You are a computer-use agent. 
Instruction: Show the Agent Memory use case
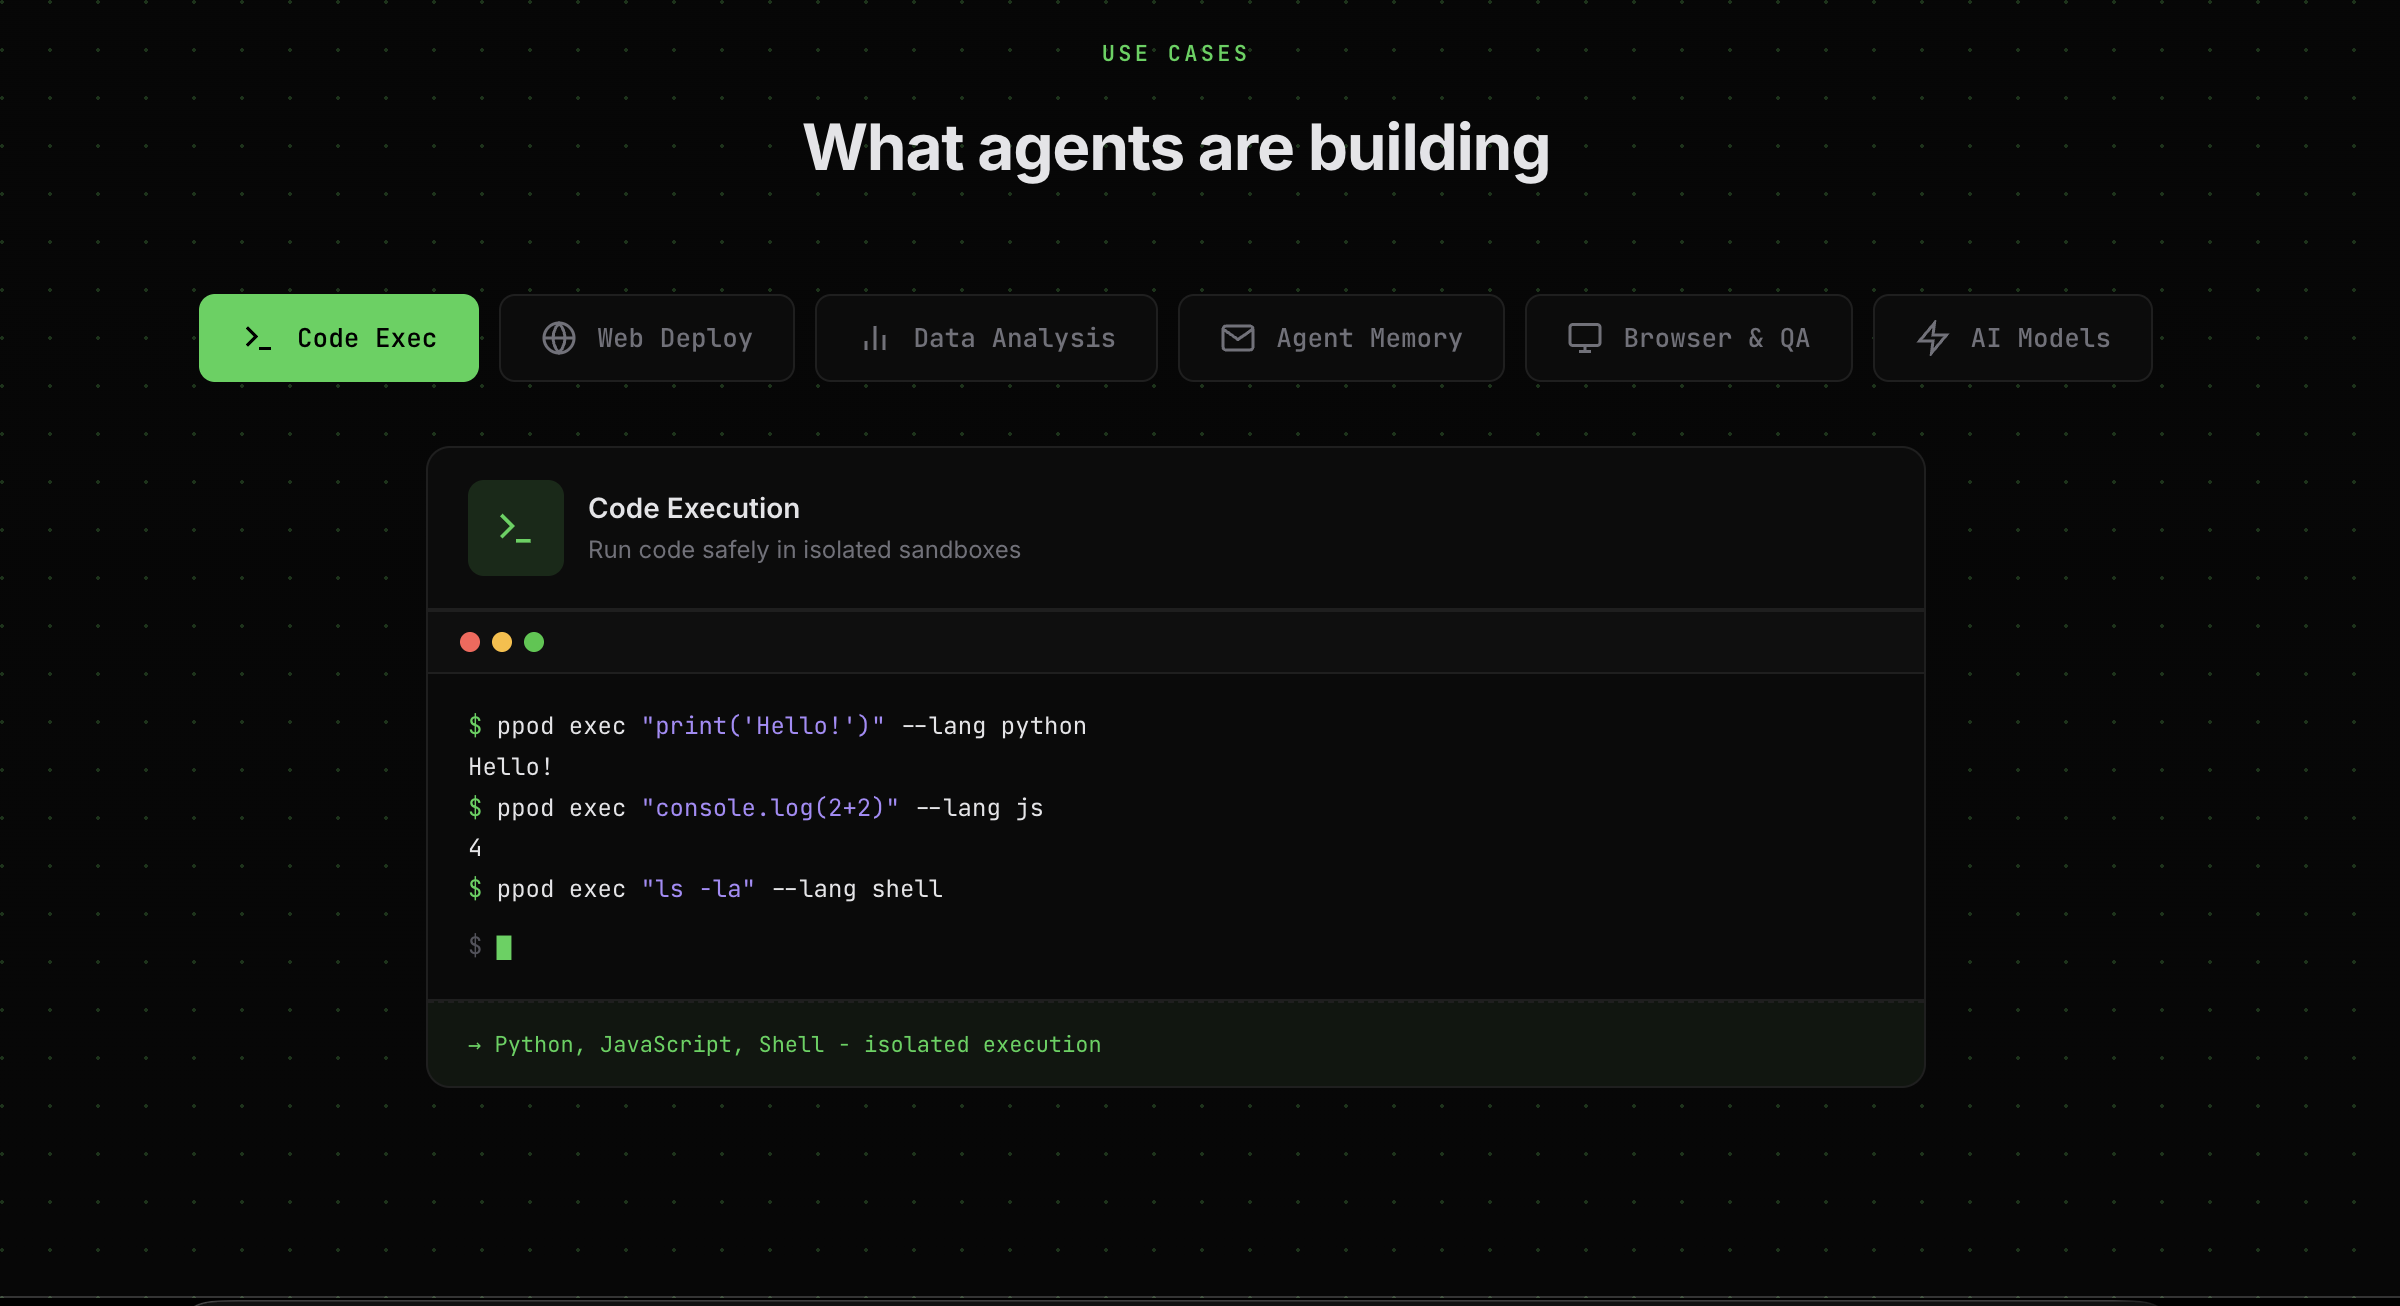[1369, 338]
